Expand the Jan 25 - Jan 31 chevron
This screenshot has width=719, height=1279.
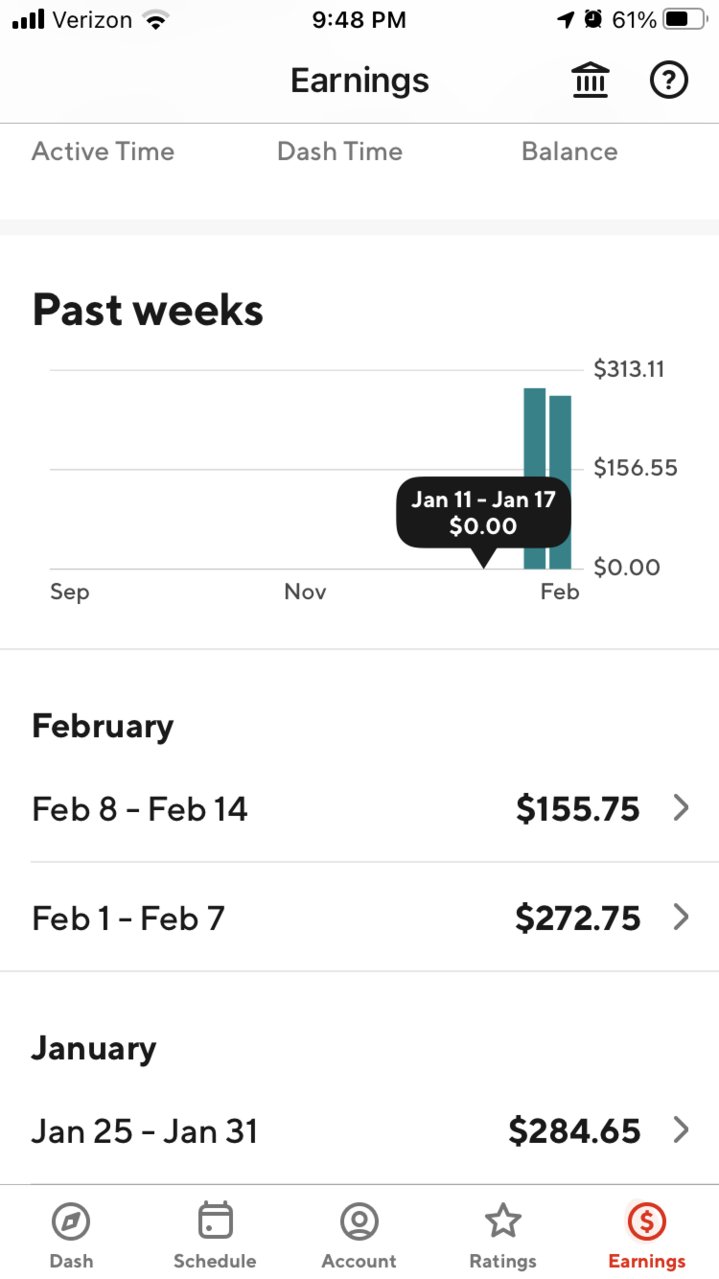click(x=681, y=1131)
